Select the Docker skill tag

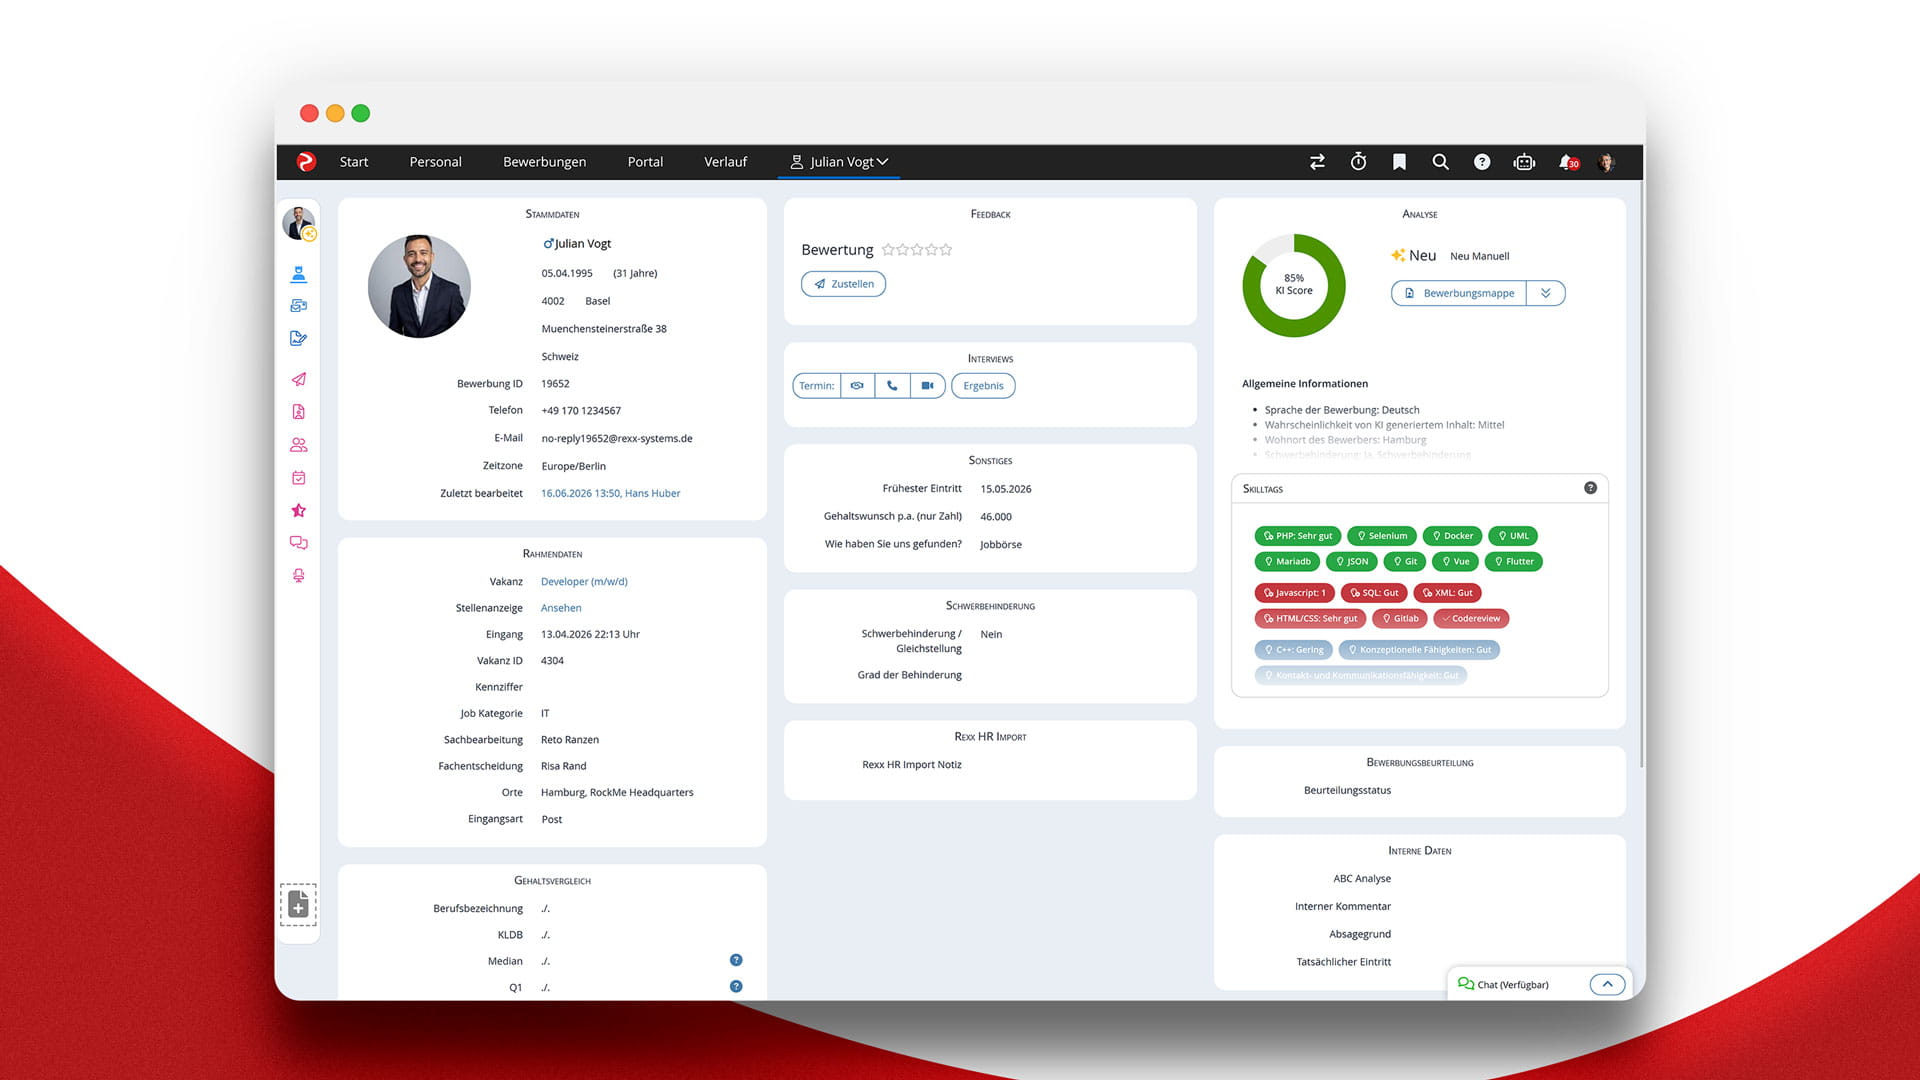[1452, 536]
